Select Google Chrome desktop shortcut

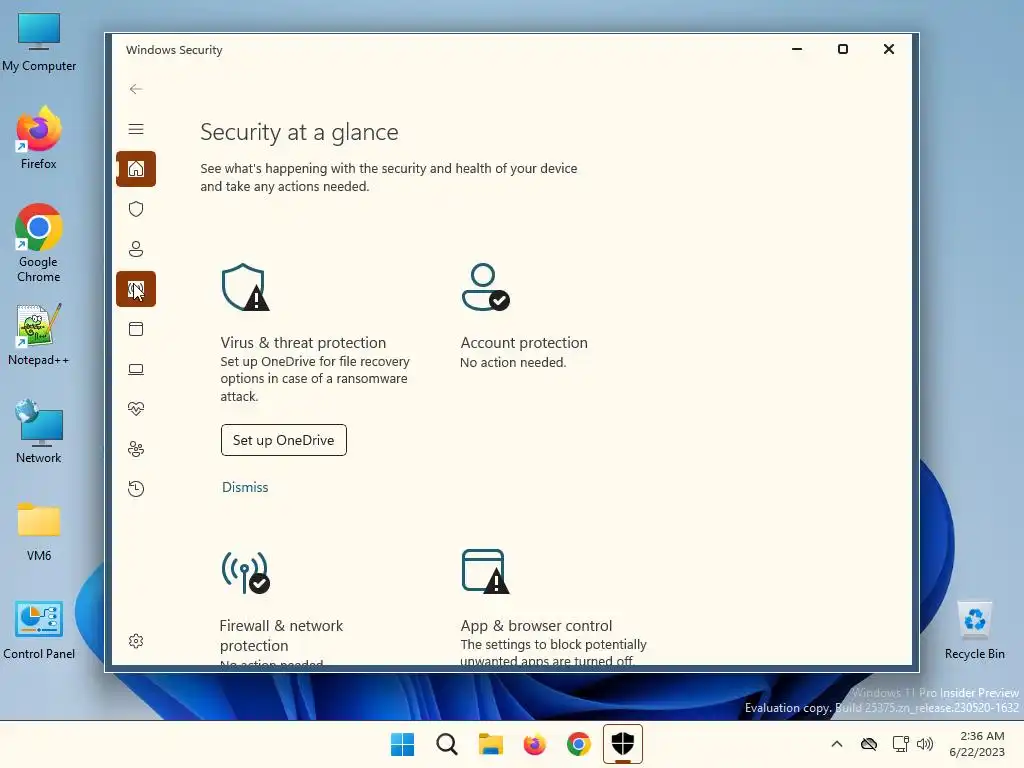(x=39, y=243)
